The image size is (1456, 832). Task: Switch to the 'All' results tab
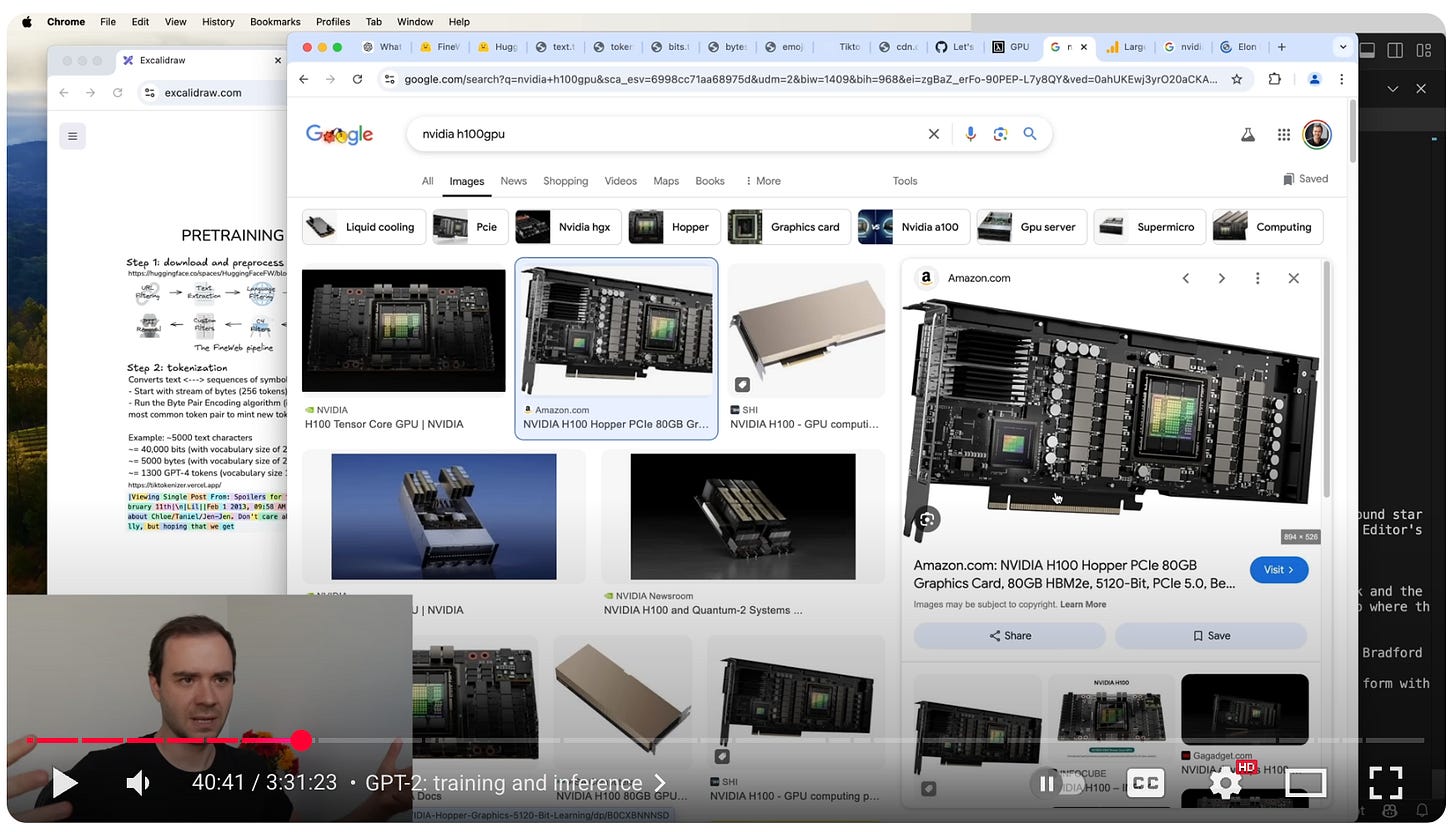click(x=427, y=181)
